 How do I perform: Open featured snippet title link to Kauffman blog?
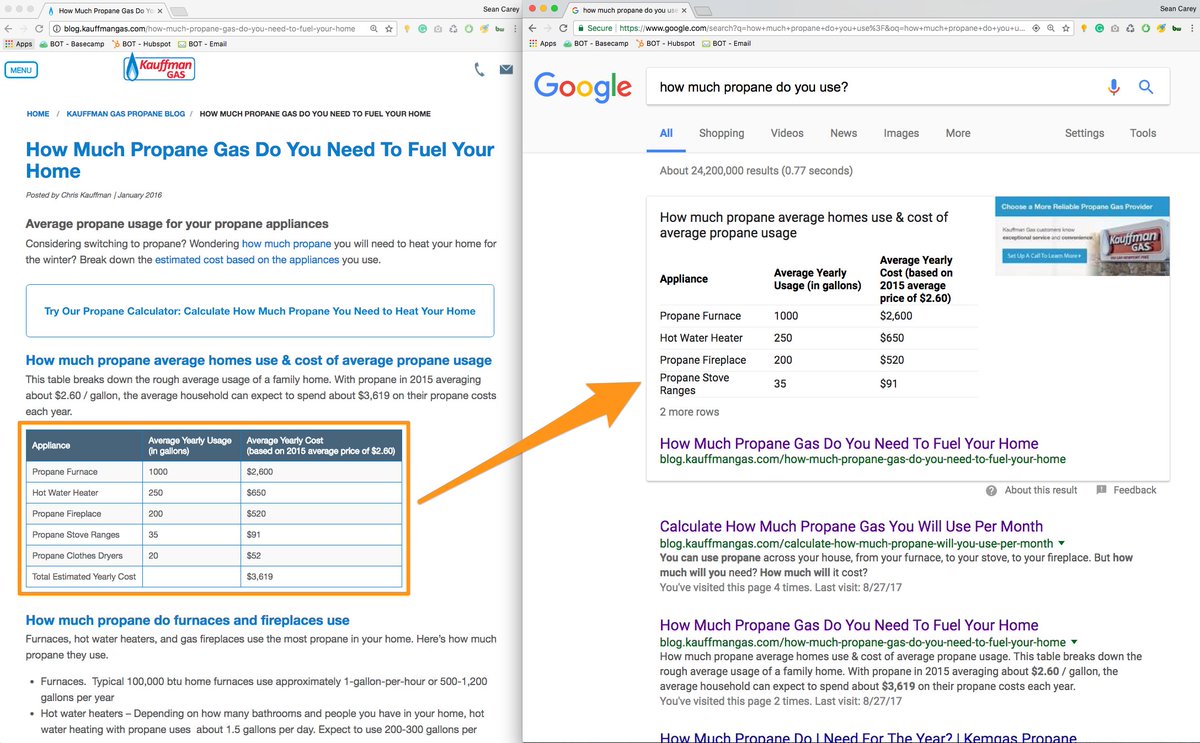pos(849,443)
